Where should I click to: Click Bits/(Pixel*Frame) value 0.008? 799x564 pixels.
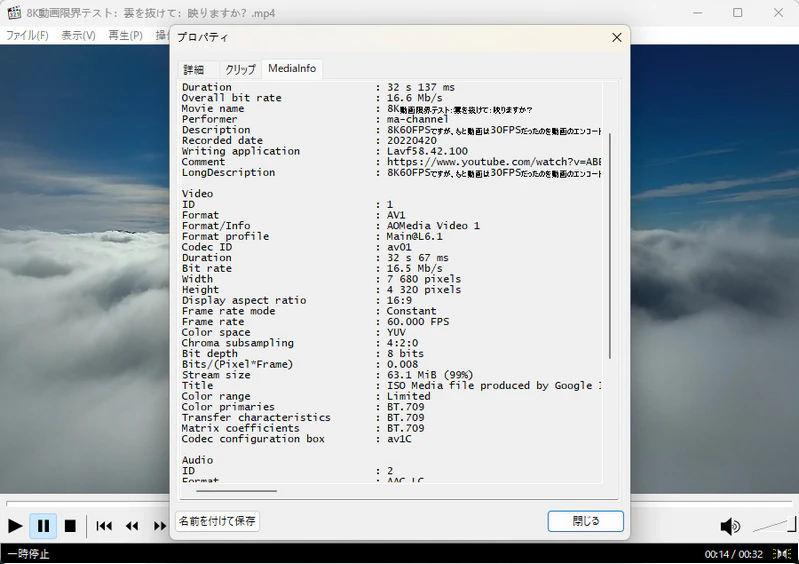402,364
